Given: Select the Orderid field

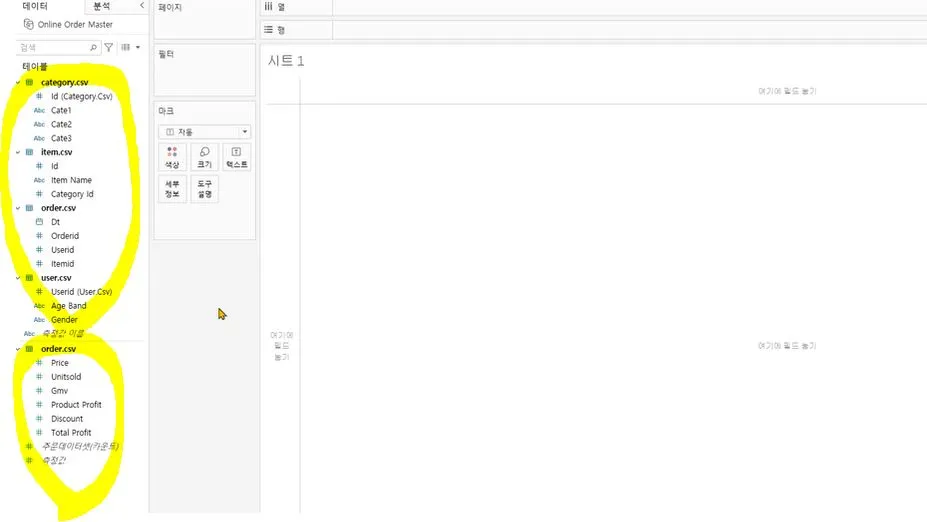Looking at the screenshot, I should coord(64,236).
